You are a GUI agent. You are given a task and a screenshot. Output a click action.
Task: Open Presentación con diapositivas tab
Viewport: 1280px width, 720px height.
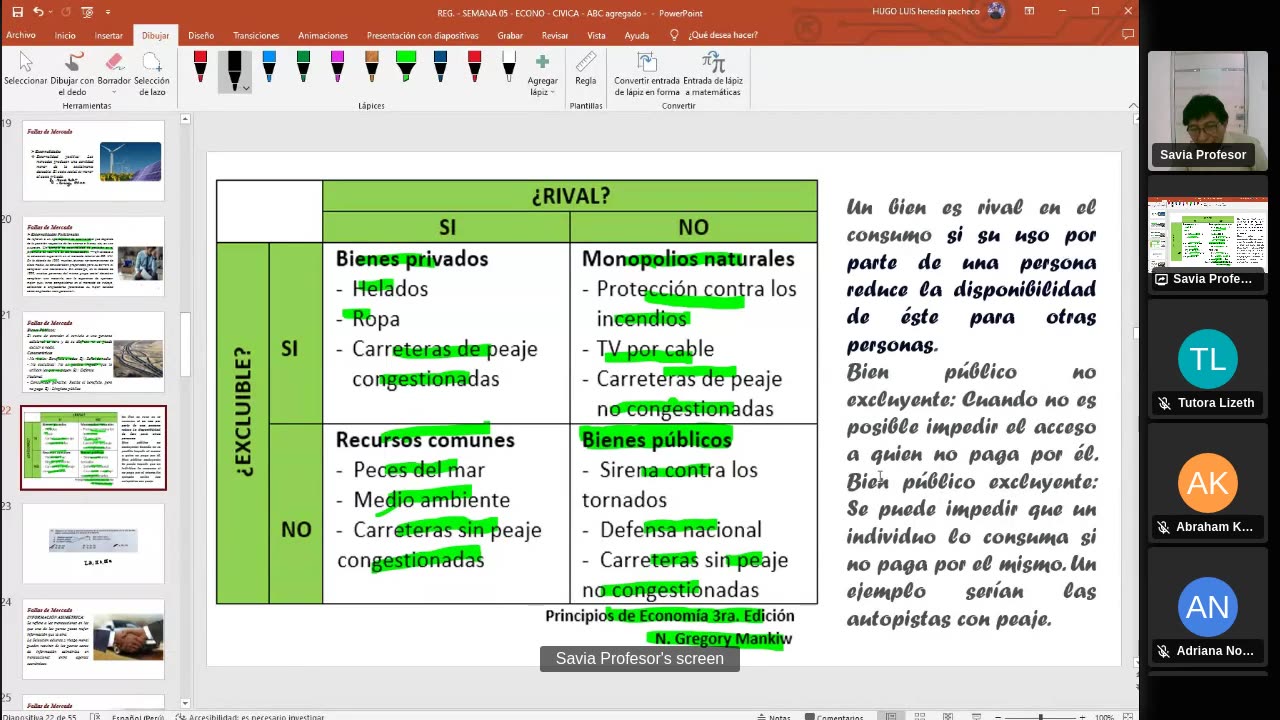pos(422,35)
